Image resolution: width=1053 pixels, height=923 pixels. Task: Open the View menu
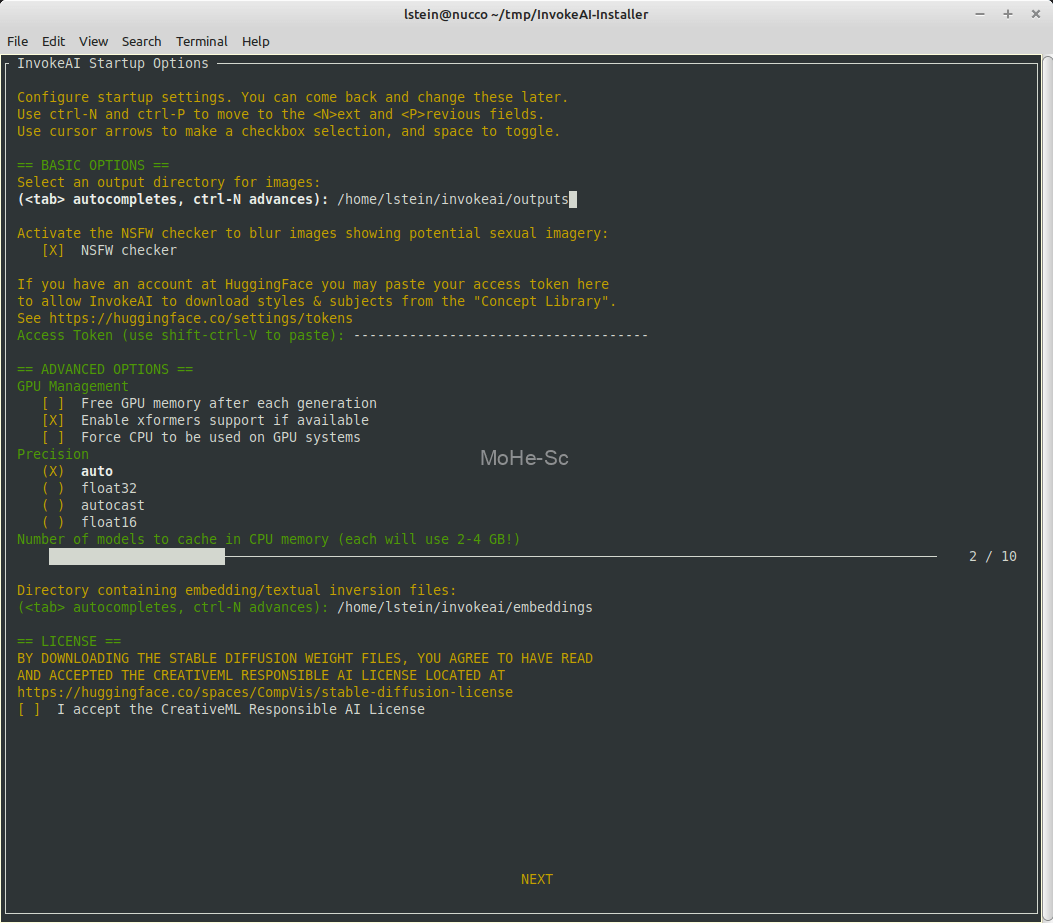pos(93,41)
